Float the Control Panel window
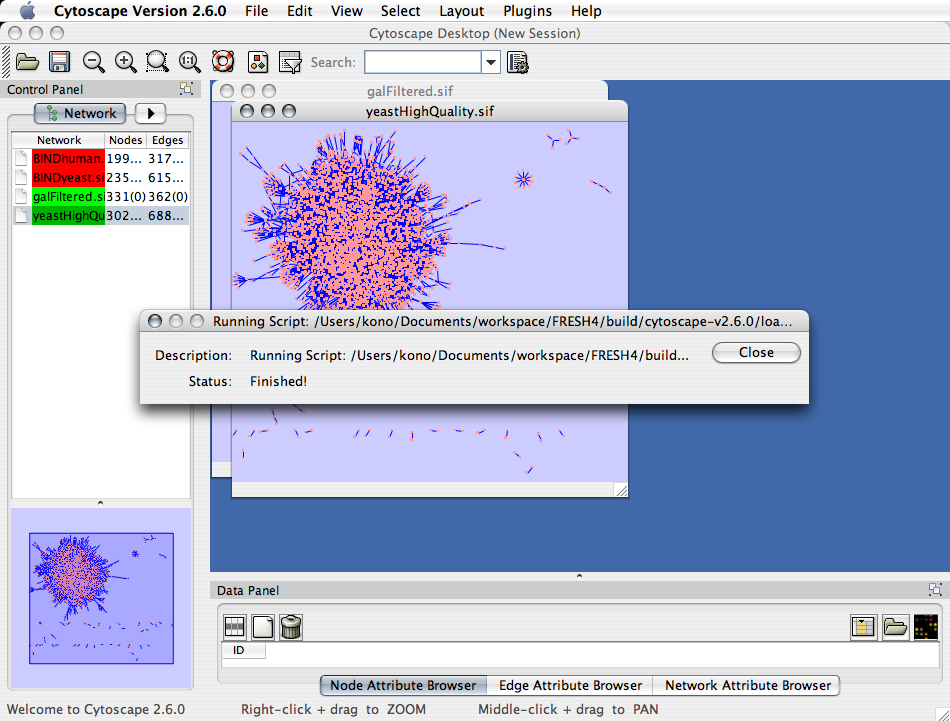 (x=187, y=89)
